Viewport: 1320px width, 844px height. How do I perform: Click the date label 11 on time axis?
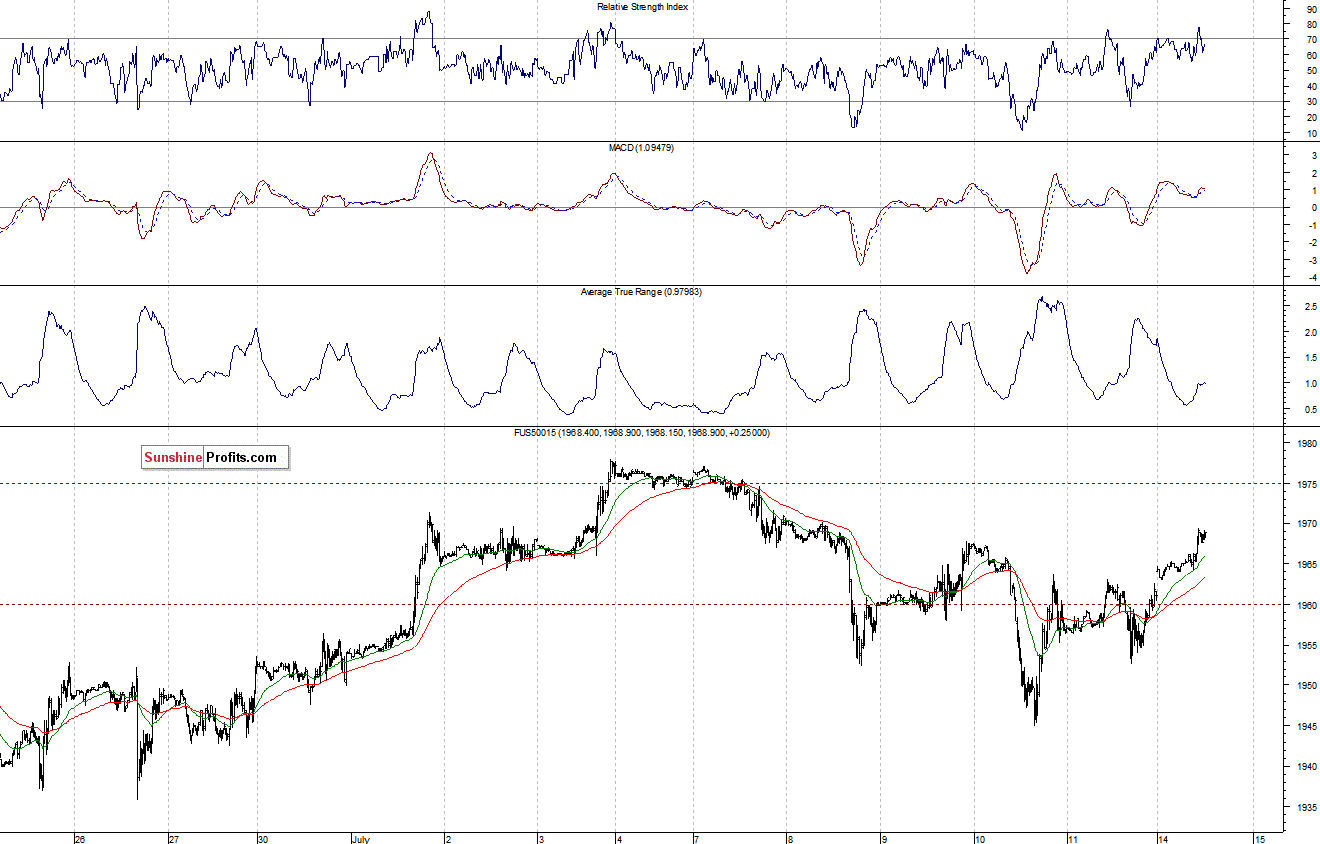tap(1071, 838)
